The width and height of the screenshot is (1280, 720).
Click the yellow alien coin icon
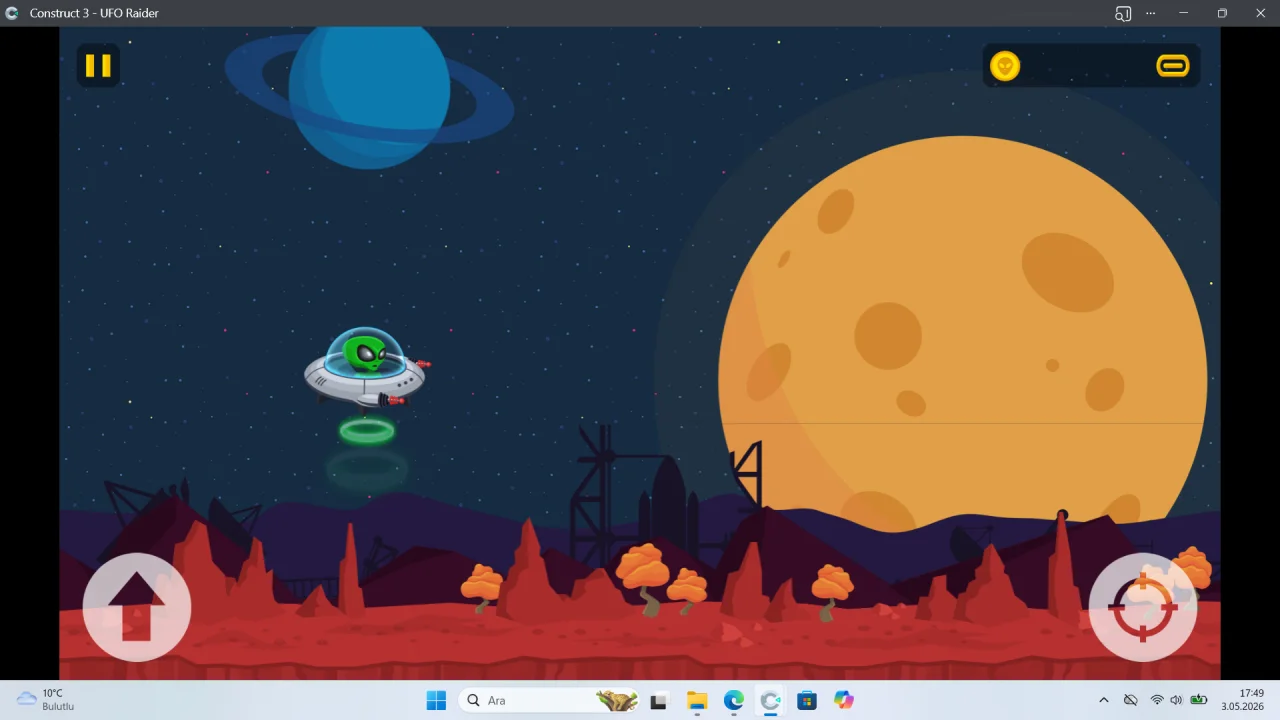click(x=1005, y=66)
